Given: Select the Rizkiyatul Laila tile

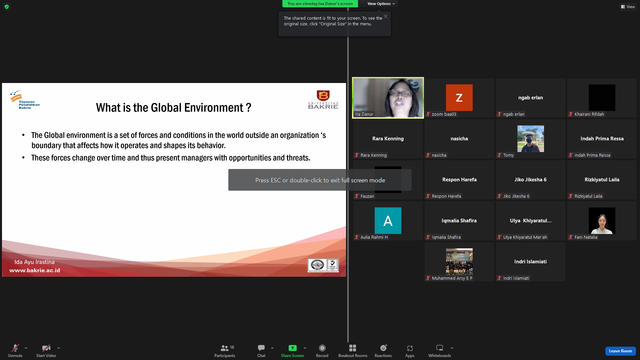Looking at the screenshot, I should click(x=602, y=180).
